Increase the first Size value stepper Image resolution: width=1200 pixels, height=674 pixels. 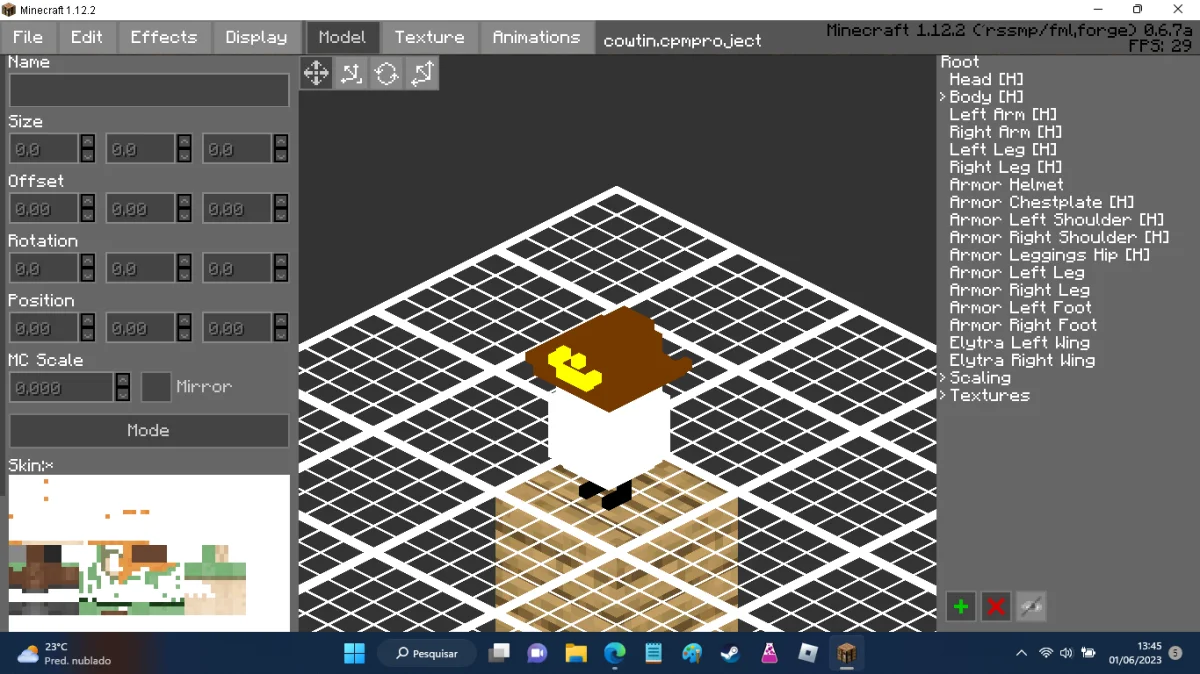(88, 142)
